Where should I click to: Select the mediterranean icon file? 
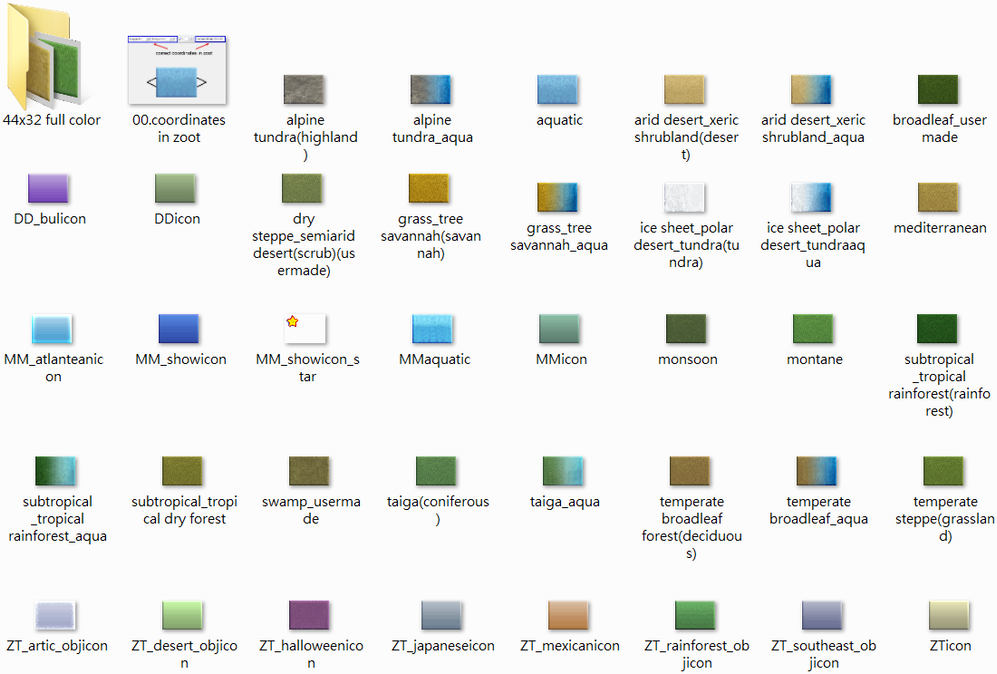[x=938, y=197]
